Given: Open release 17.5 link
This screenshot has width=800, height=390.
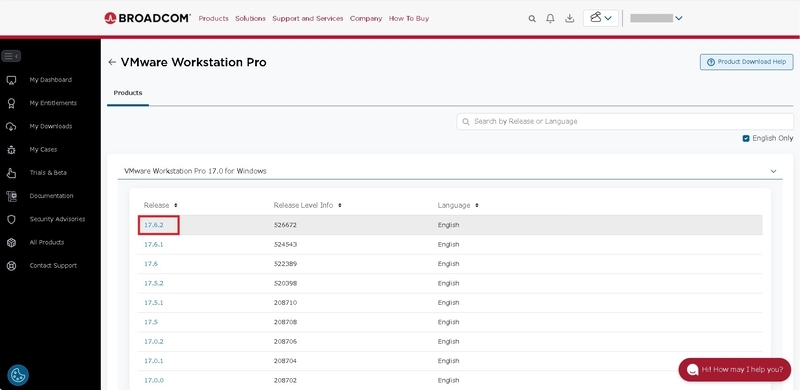Looking at the screenshot, I should [151, 322].
